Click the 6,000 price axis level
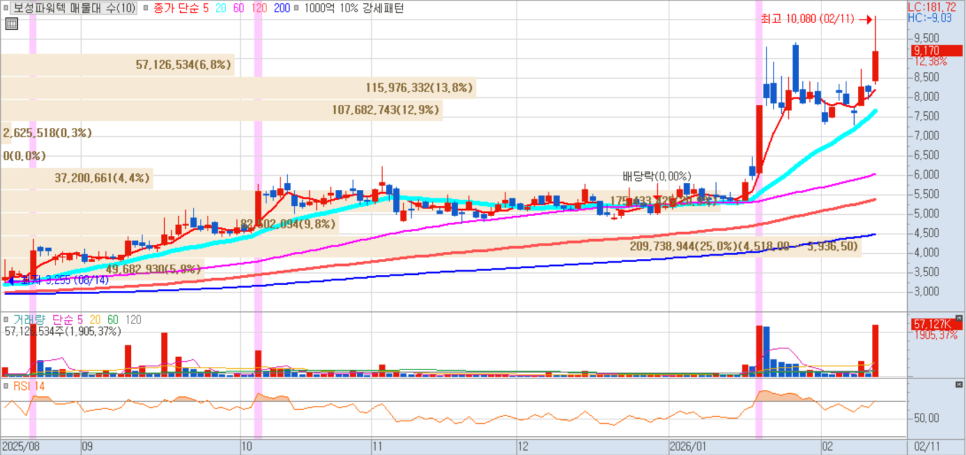Image resolution: width=966 pixels, height=455 pixels. pos(925,175)
